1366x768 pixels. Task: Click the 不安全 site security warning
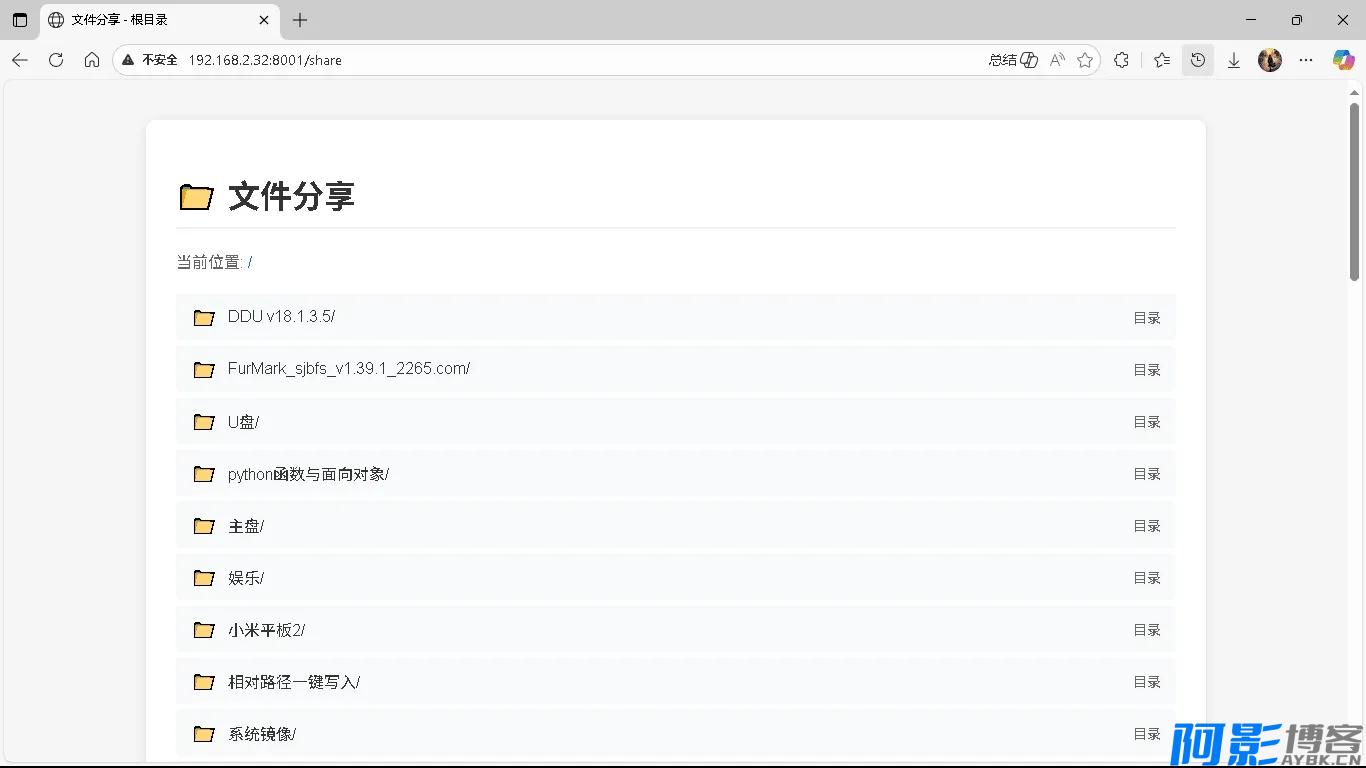click(149, 60)
